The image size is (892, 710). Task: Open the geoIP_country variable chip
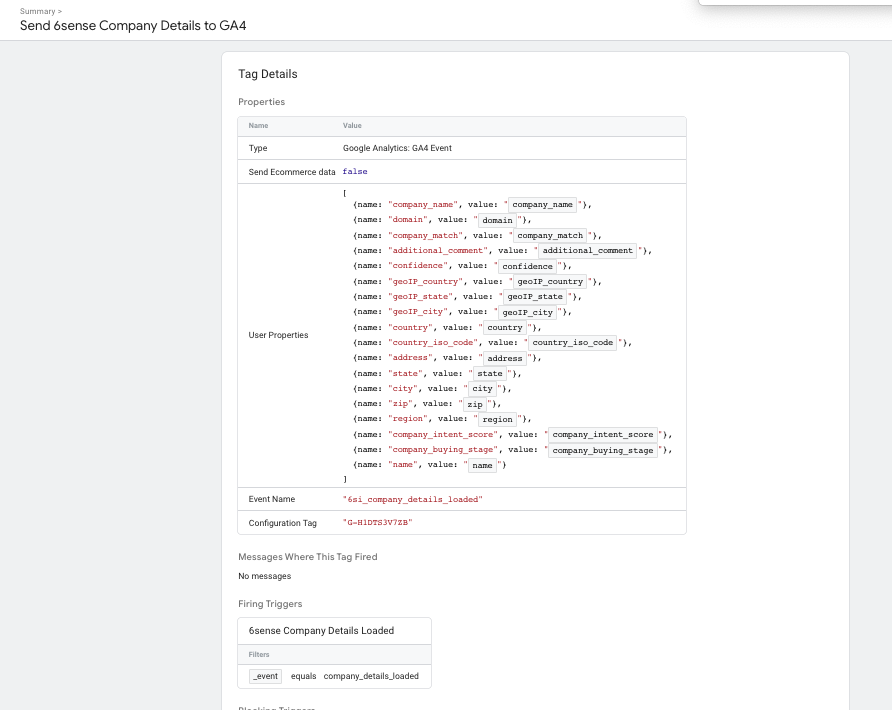(x=550, y=282)
